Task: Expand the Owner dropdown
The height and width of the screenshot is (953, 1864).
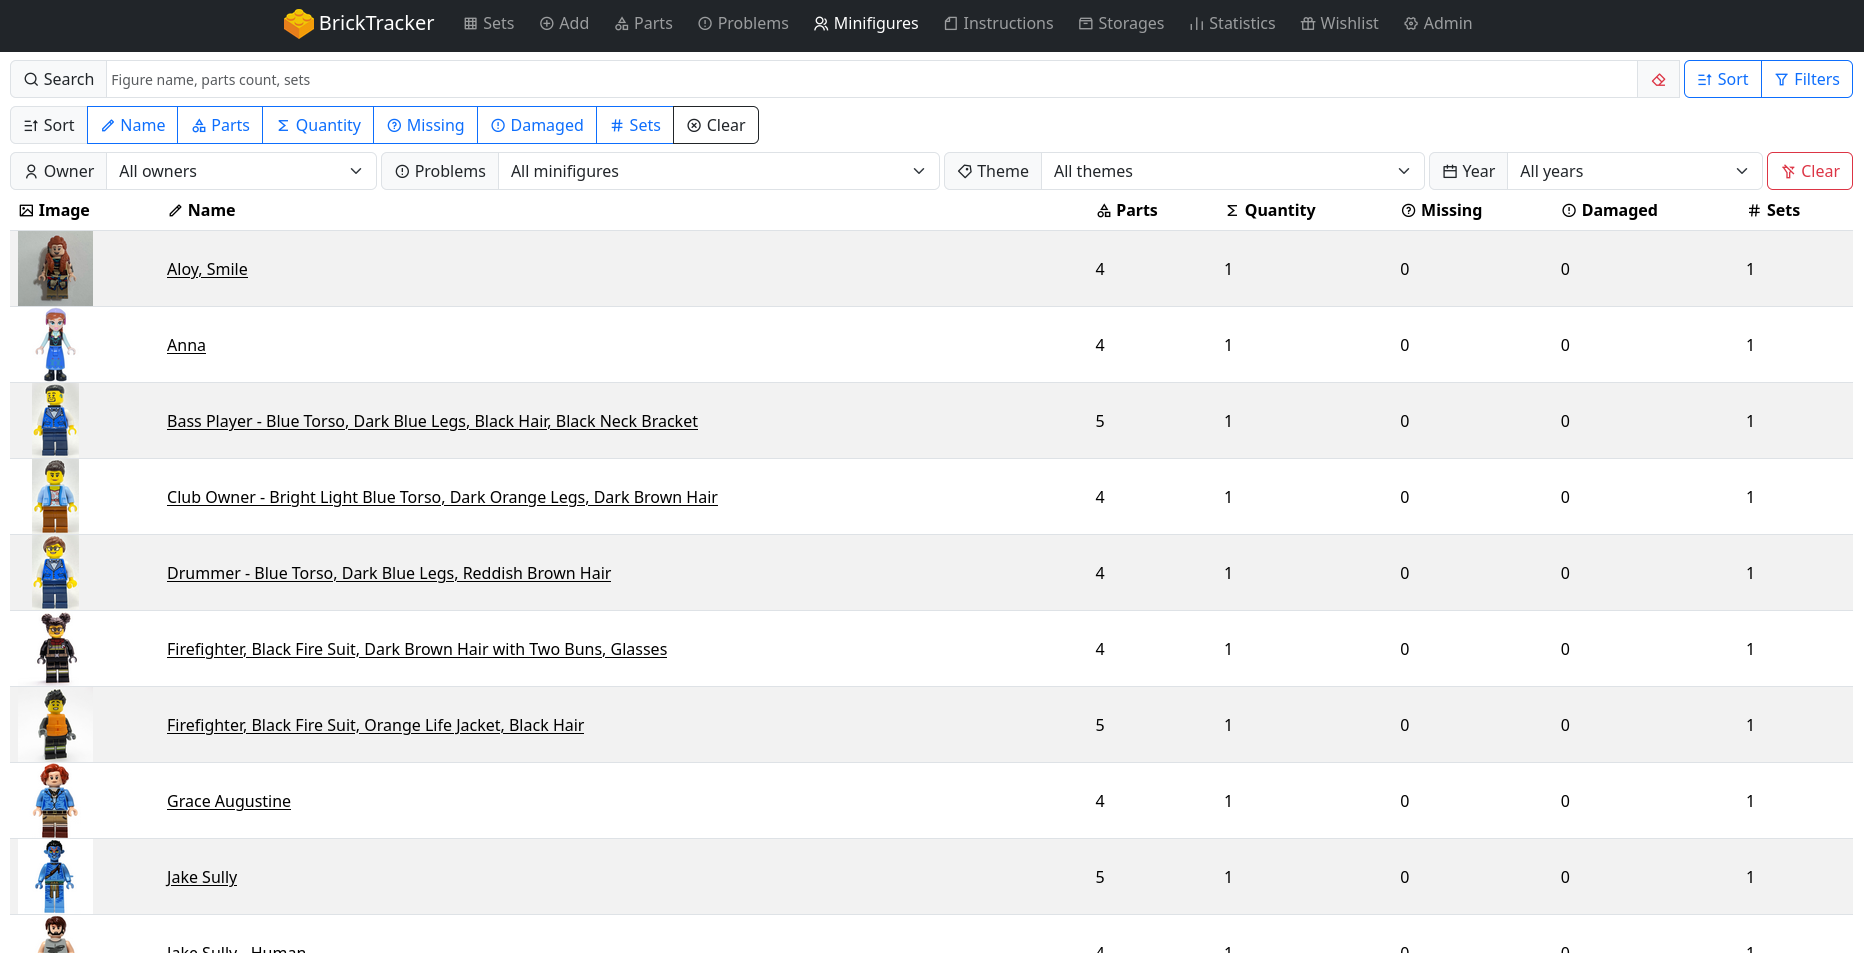Action: (240, 172)
